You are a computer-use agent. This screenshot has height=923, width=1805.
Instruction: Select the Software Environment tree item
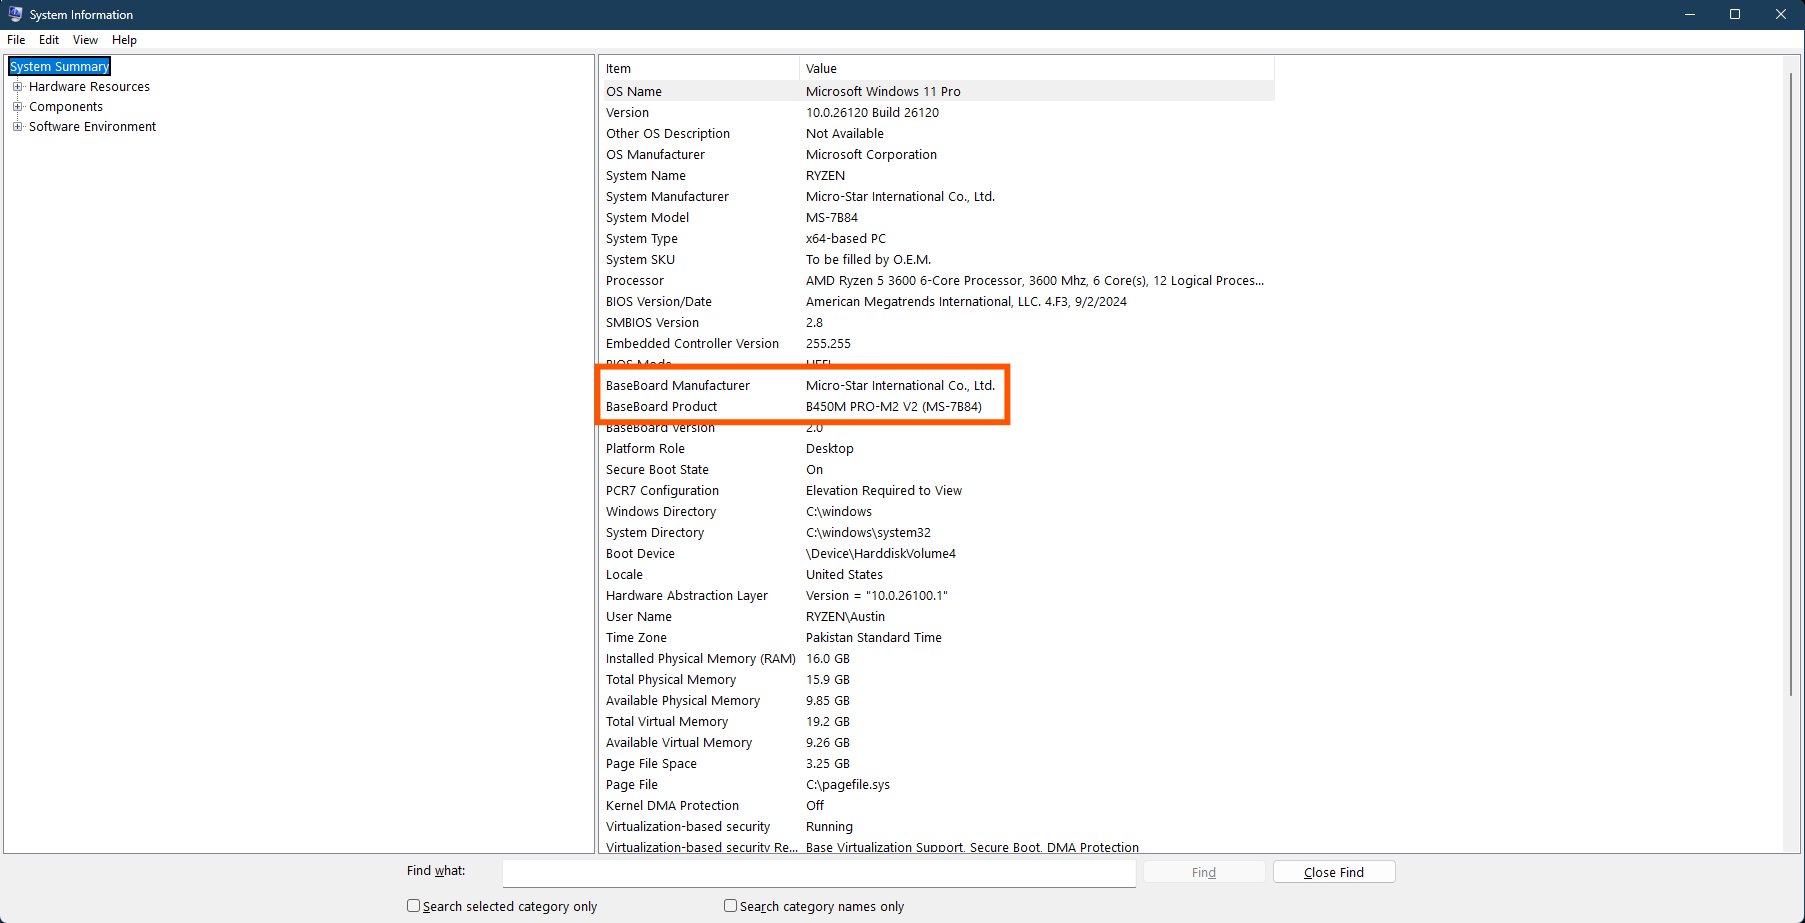pos(92,127)
